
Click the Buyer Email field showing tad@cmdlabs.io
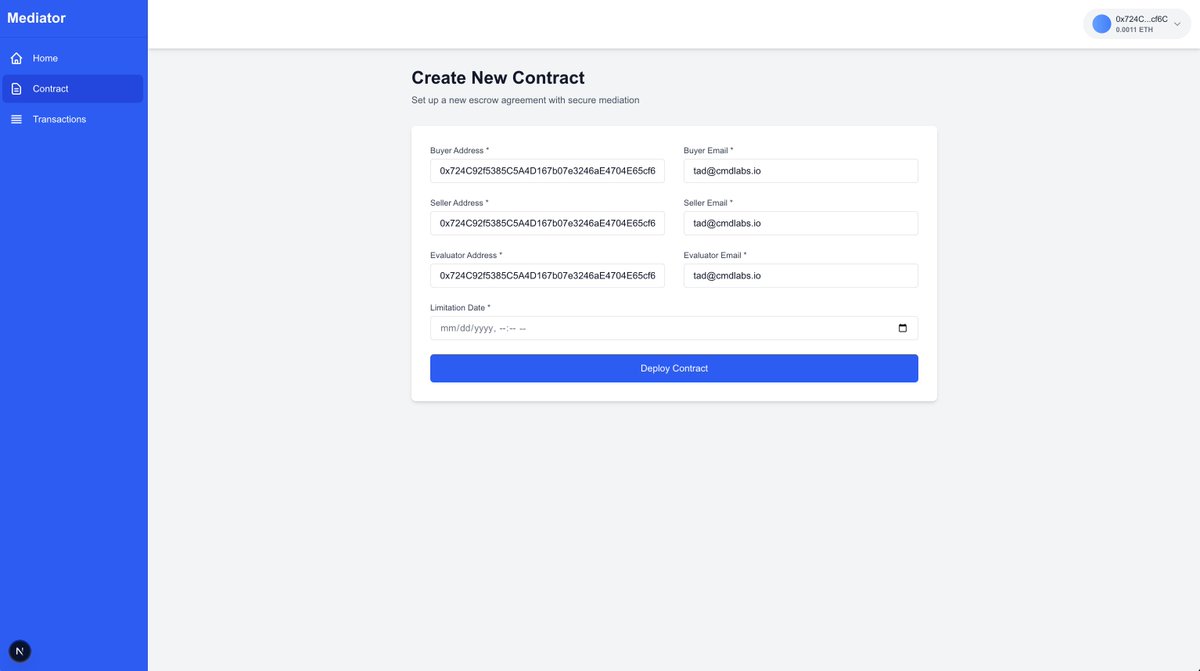click(x=800, y=169)
